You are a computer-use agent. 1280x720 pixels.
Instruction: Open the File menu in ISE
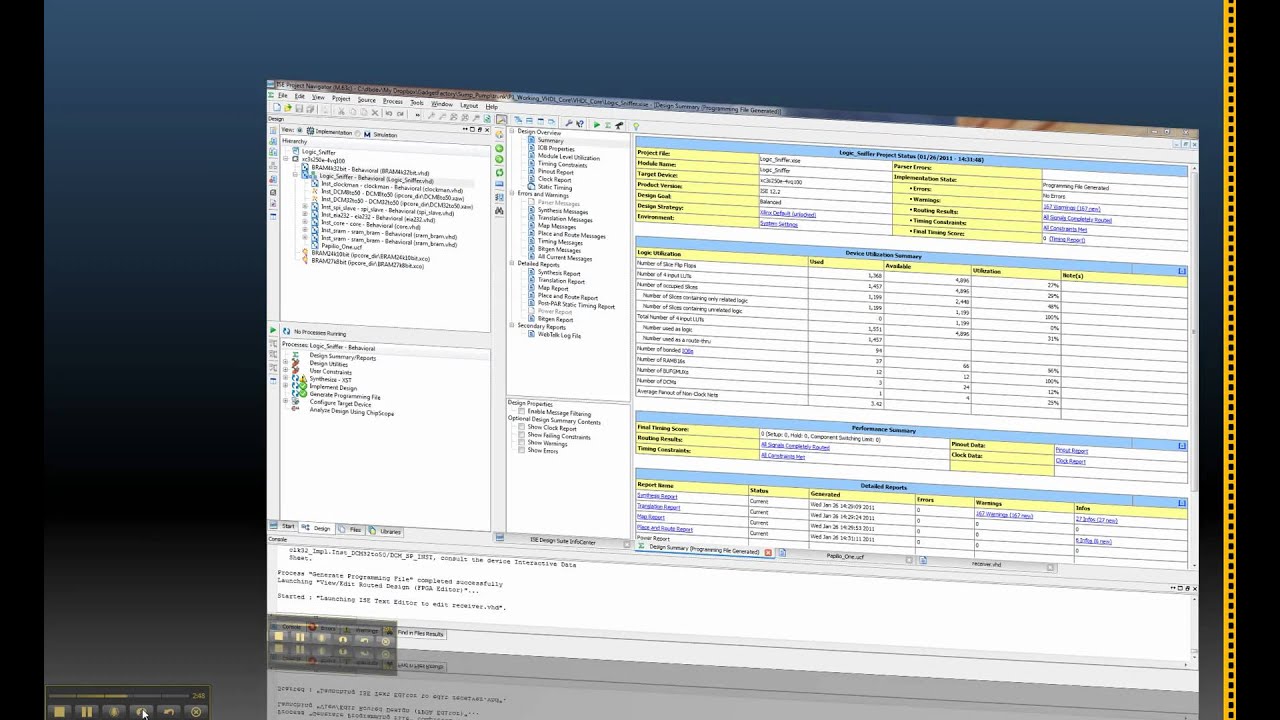[x=282, y=95]
